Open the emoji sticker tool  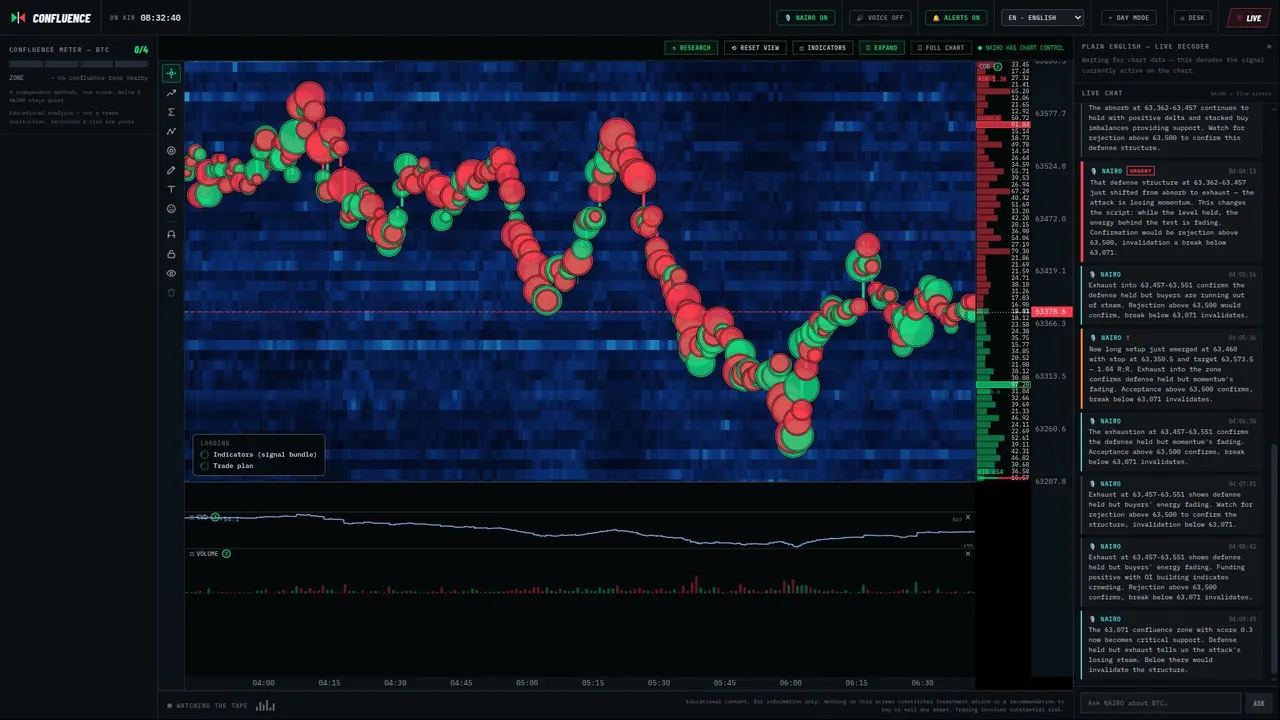click(x=171, y=209)
